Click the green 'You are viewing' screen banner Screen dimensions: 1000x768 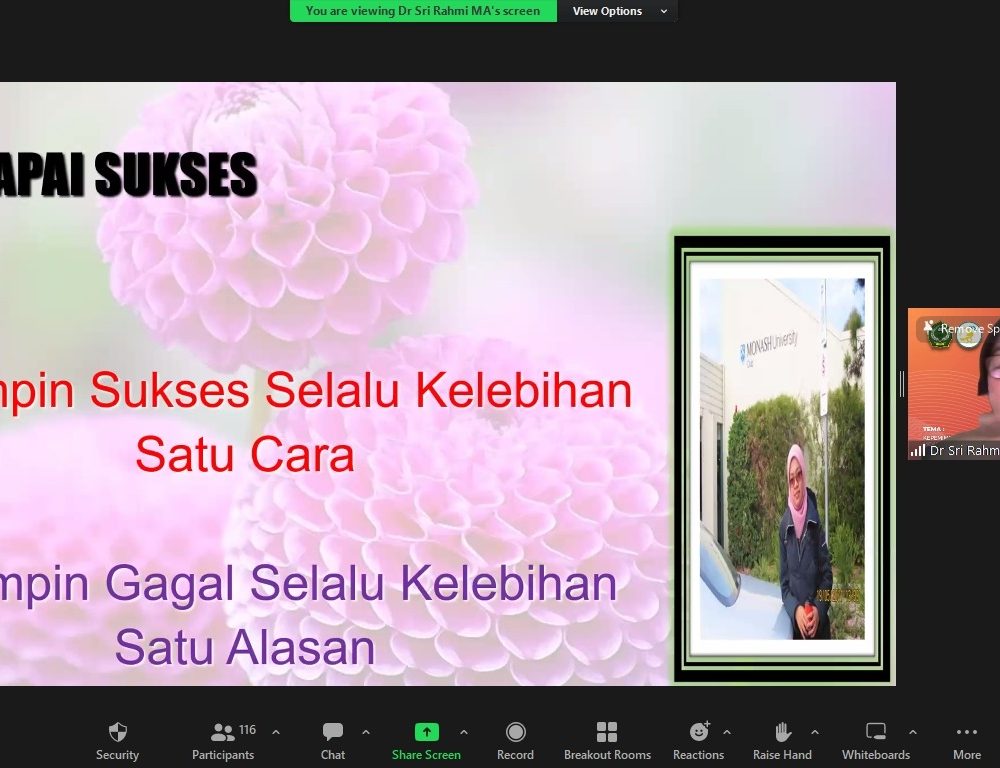click(x=423, y=11)
